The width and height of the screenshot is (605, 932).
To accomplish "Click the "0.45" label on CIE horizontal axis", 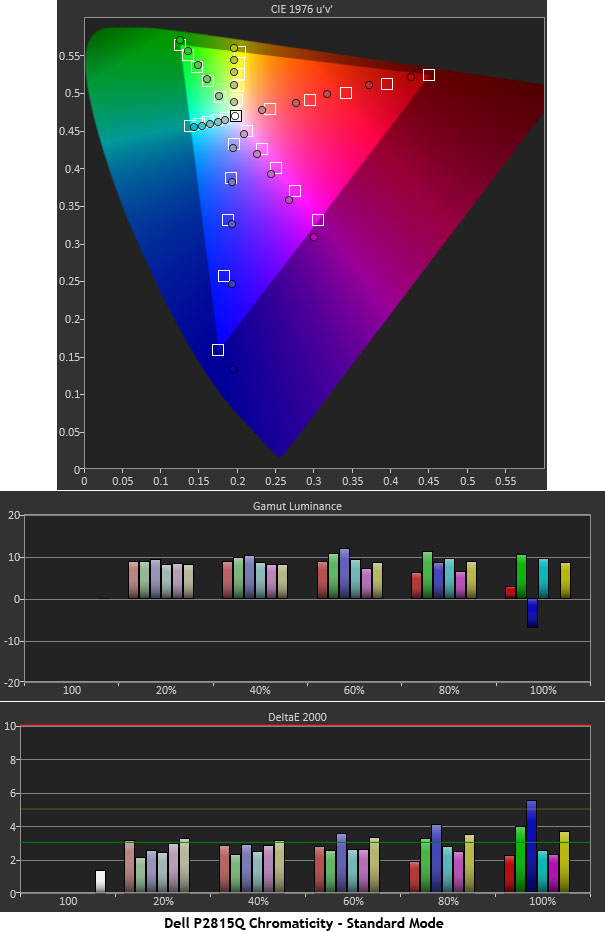I will 428,481.
